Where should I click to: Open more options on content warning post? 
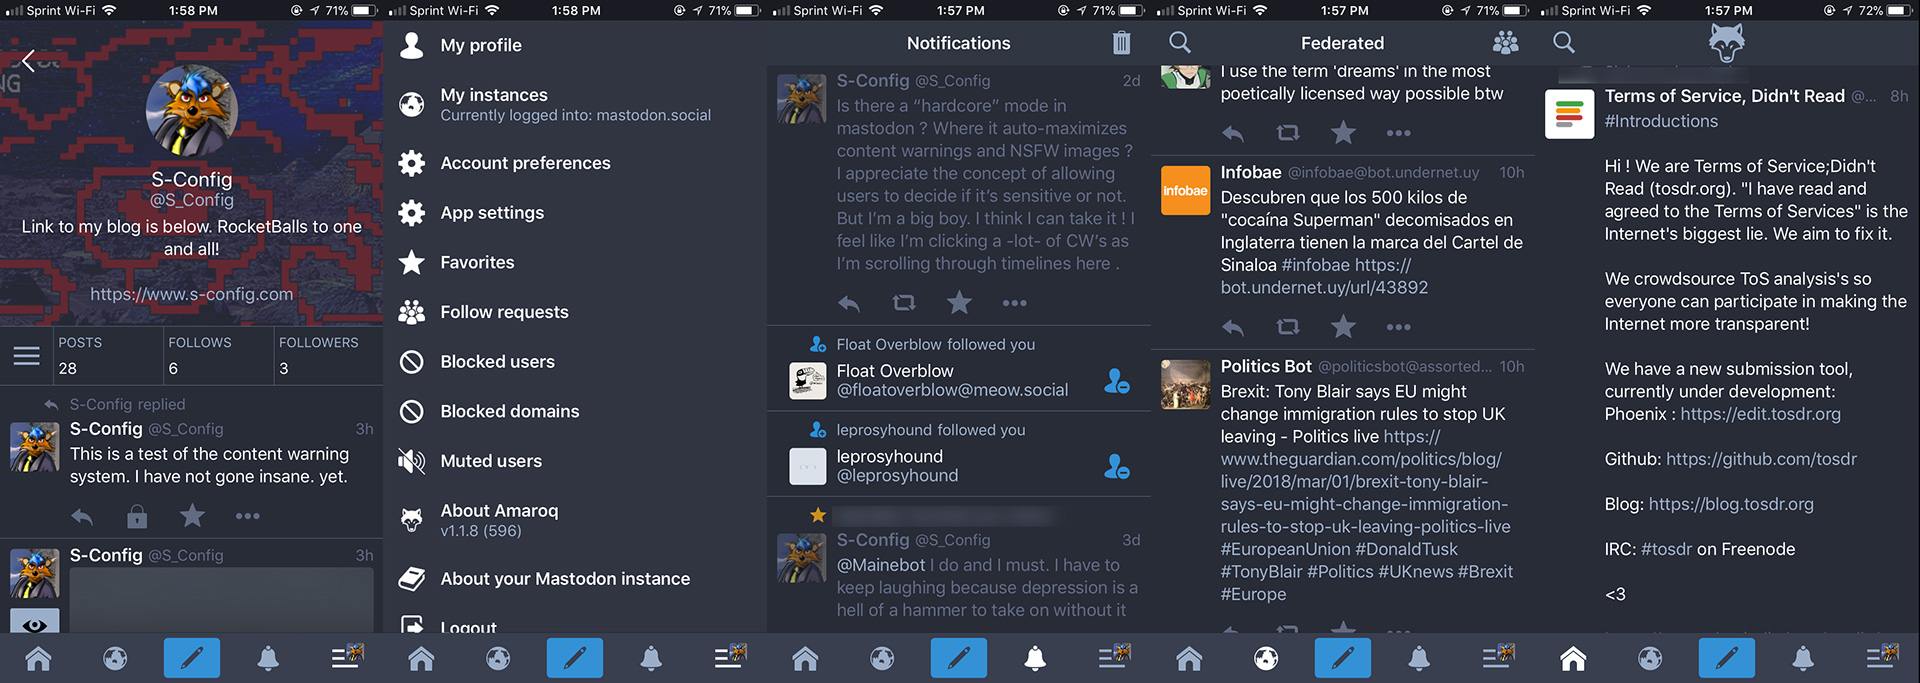point(247,516)
